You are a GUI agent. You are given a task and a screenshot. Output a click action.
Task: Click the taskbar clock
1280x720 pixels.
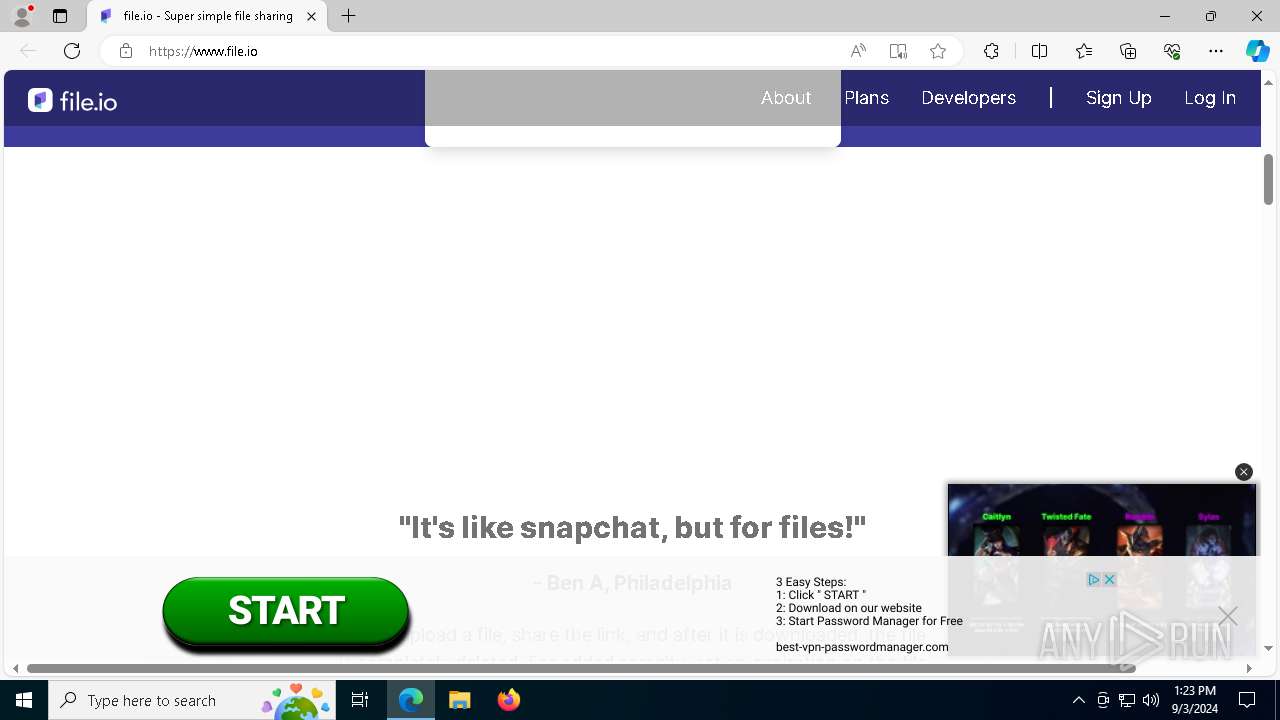pos(1195,700)
